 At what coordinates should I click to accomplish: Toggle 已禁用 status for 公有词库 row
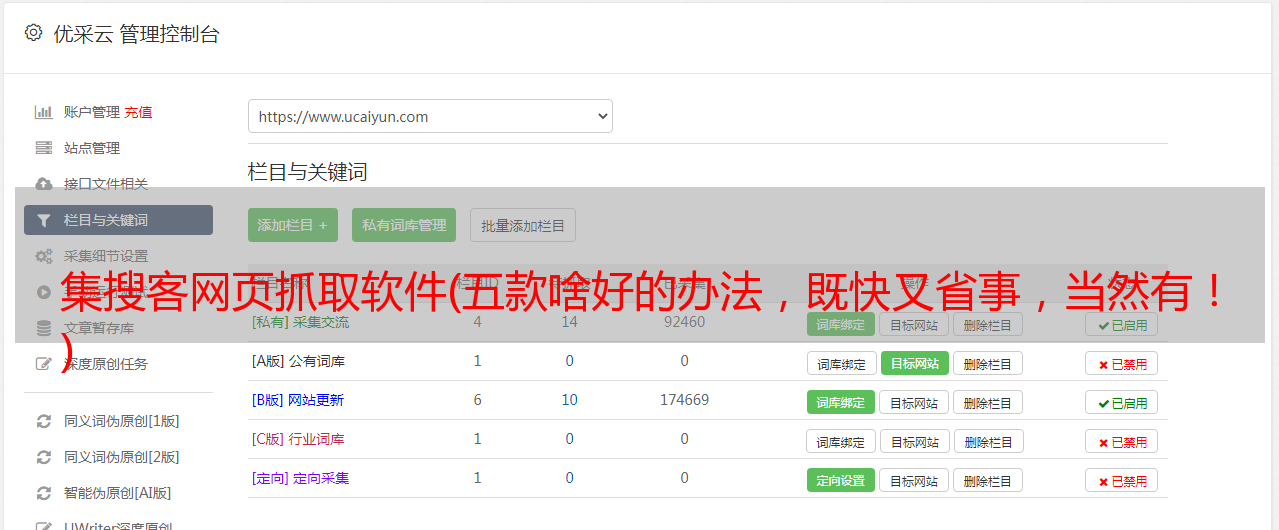pyautogui.click(x=1122, y=363)
